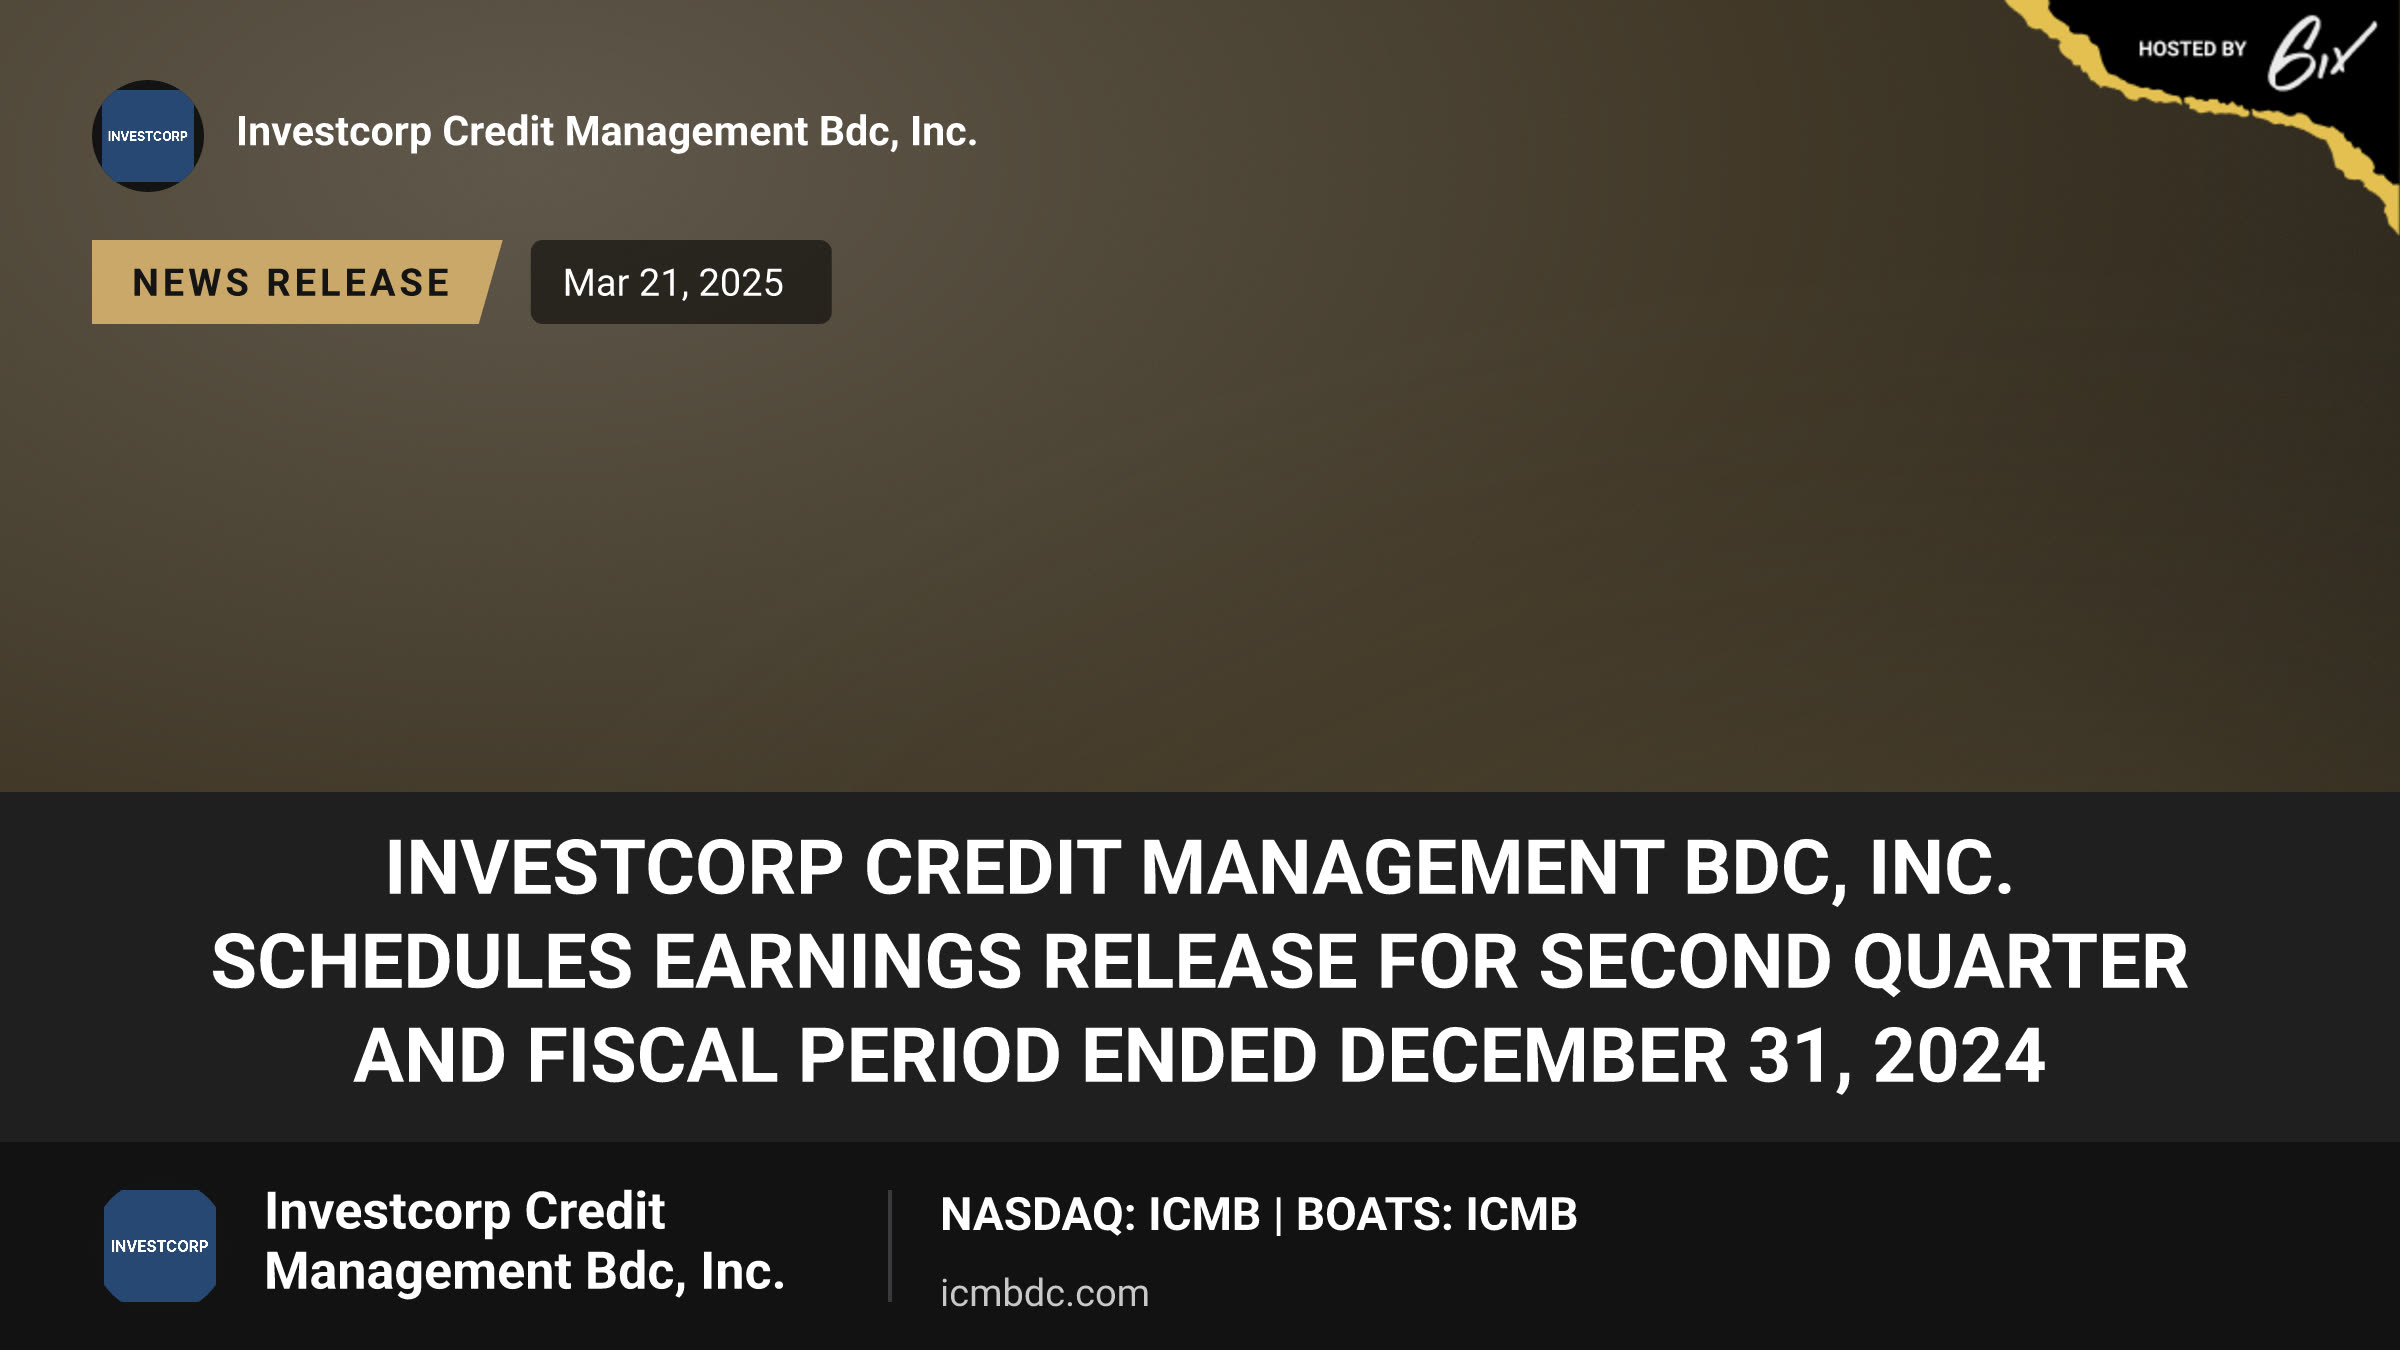Click headline line AND FISCAL PERIOD ENDED DECEMBER 31, 2024
The height and width of the screenshot is (1350, 2400).
[1200, 1056]
